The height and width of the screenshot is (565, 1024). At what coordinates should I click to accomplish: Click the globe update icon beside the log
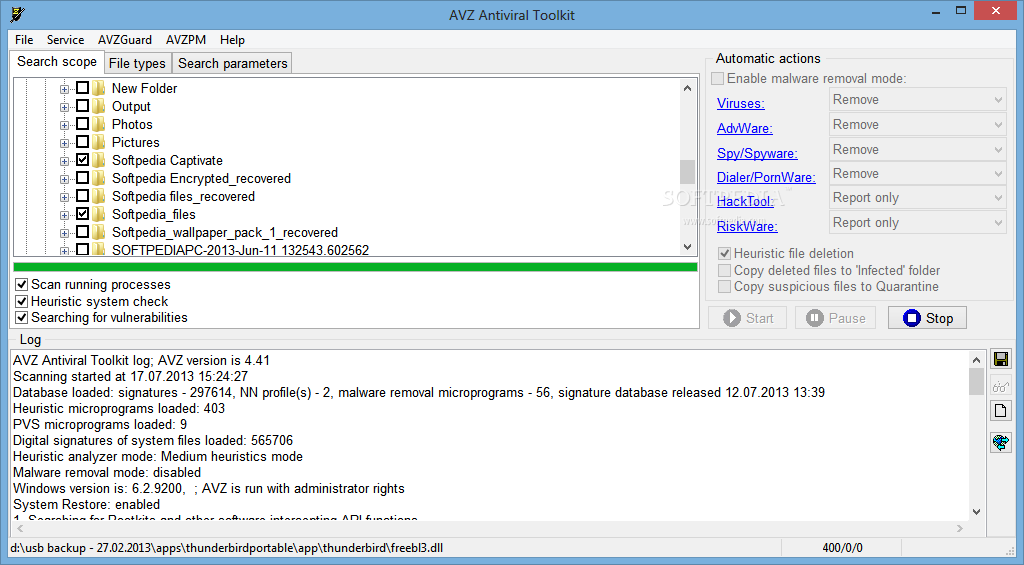tap(1000, 442)
